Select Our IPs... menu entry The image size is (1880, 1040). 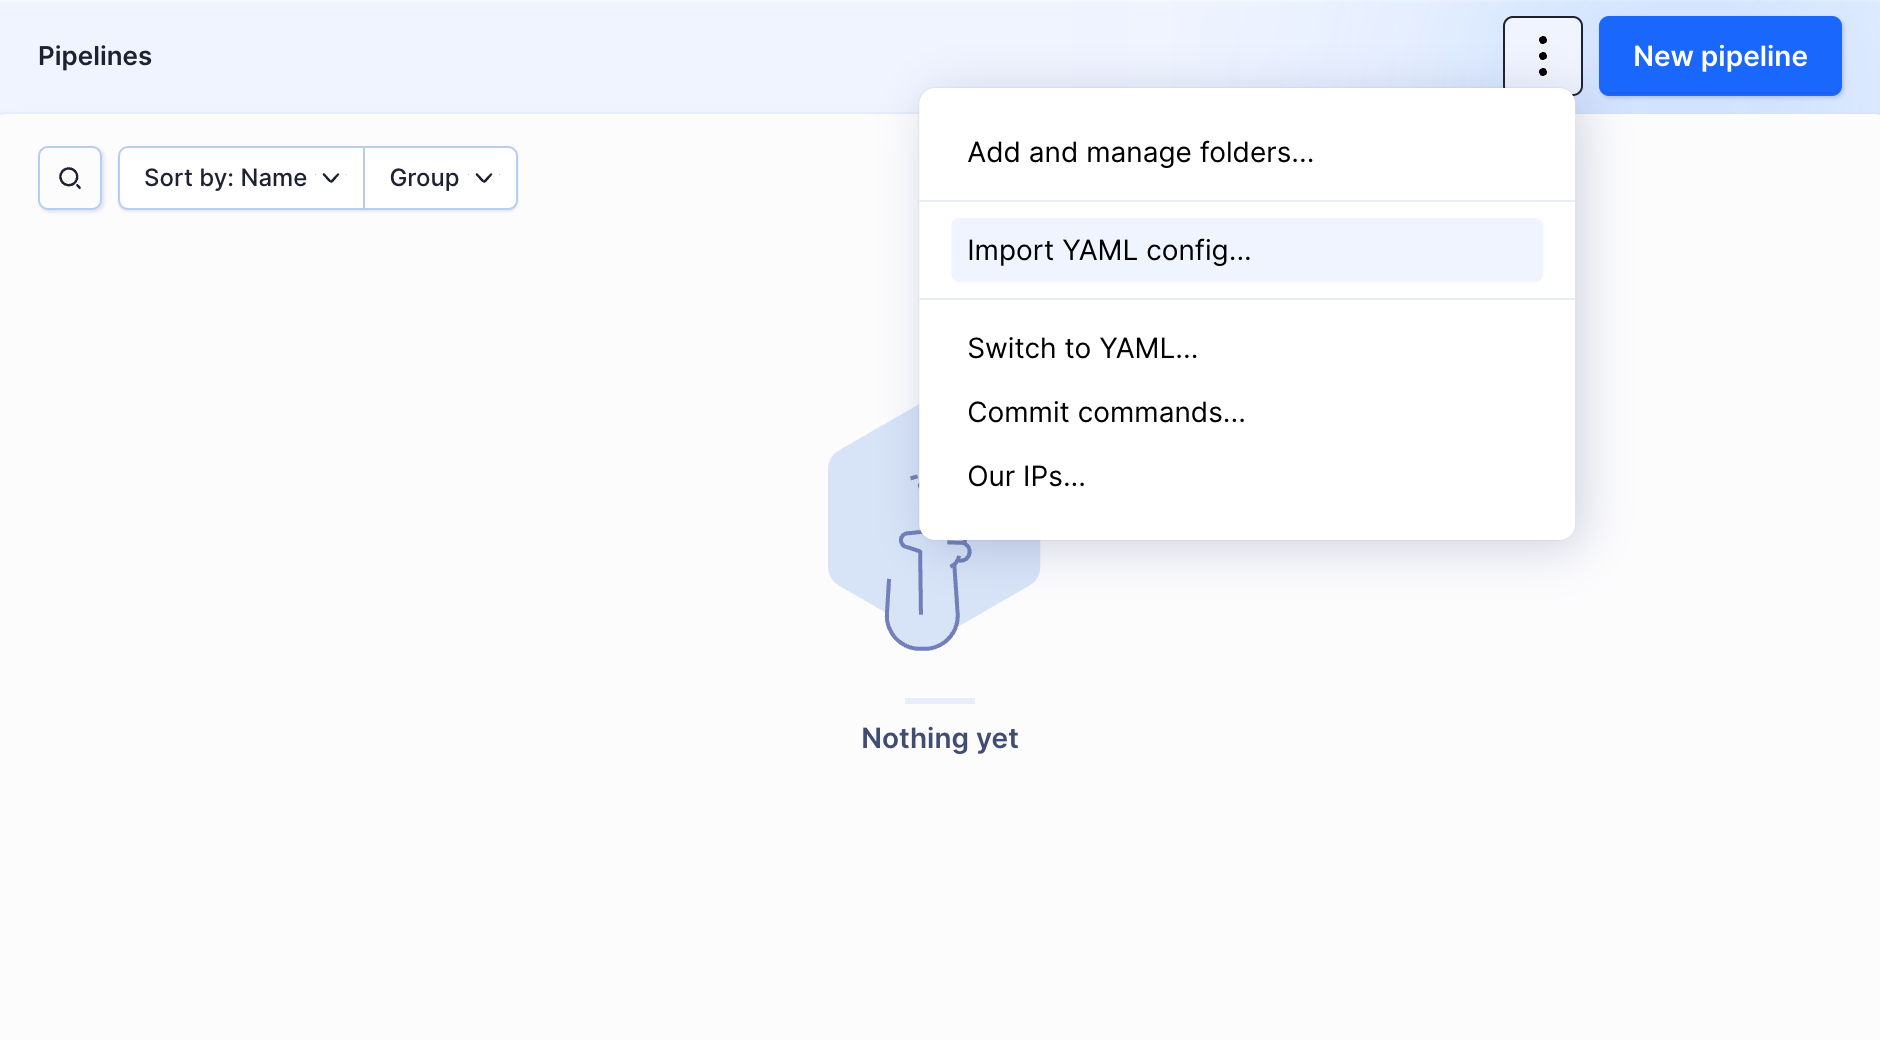tap(1246, 476)
